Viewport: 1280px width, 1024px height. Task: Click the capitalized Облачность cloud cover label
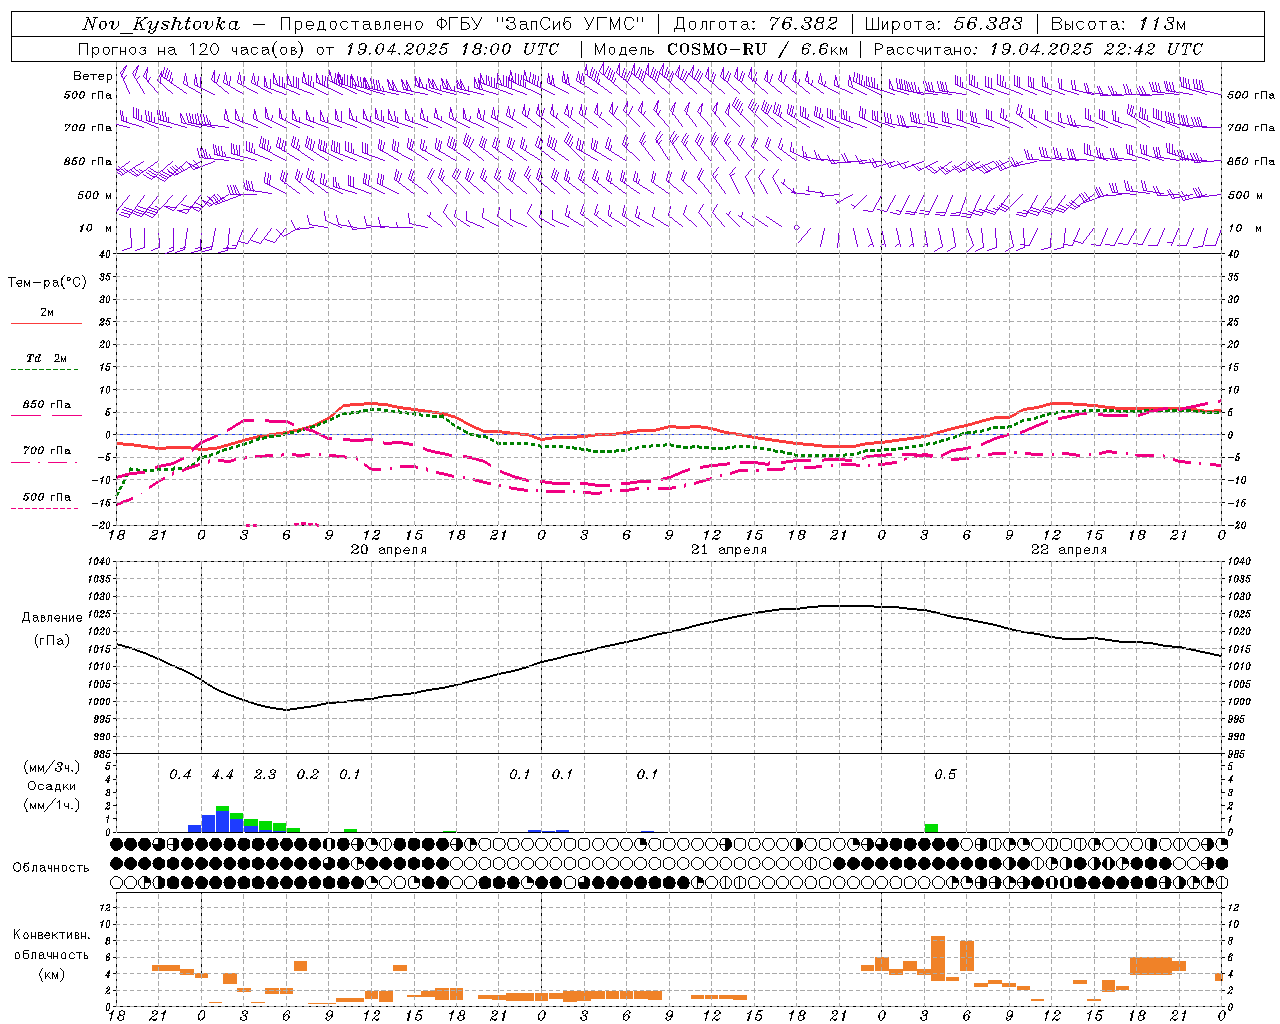tap(51, 868)
